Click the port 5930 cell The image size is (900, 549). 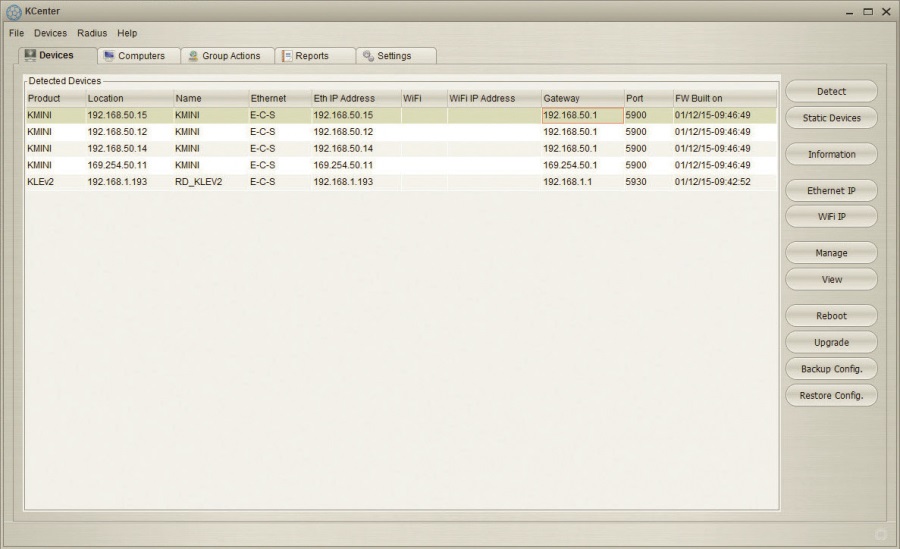point(649,181)
